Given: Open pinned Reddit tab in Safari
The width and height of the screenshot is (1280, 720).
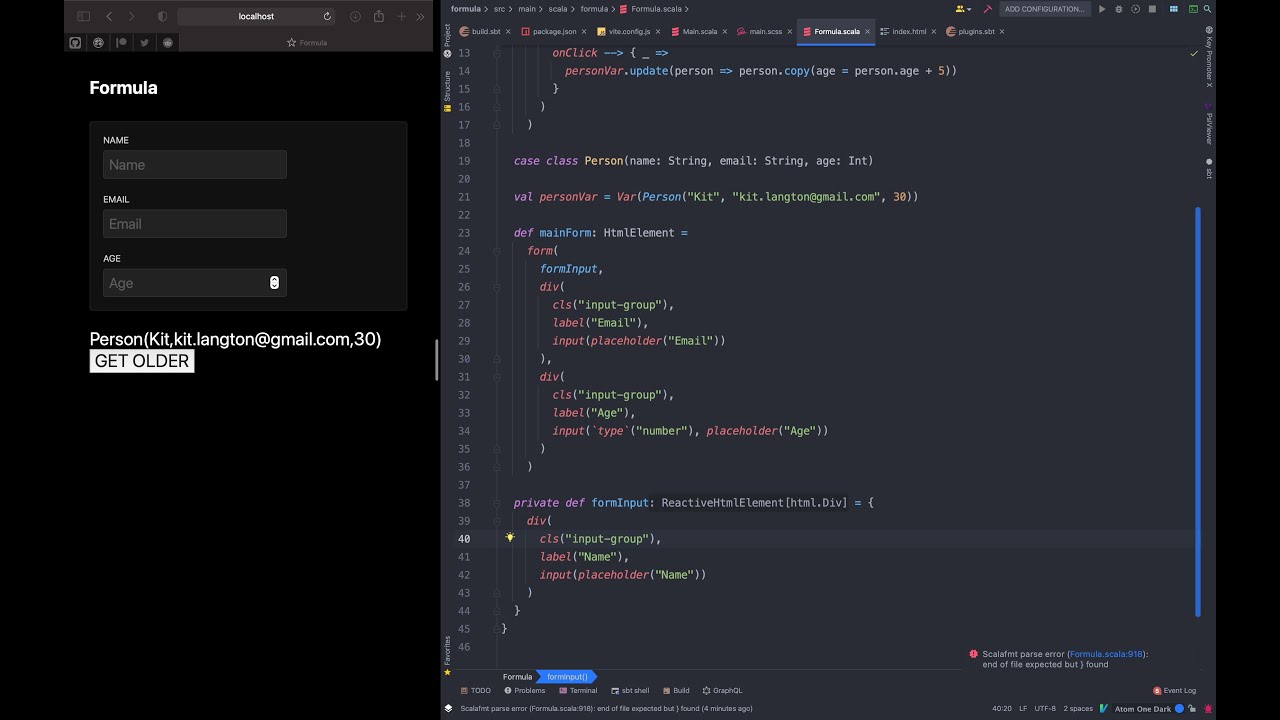Looking at the screenshot, I should point(167,43).
